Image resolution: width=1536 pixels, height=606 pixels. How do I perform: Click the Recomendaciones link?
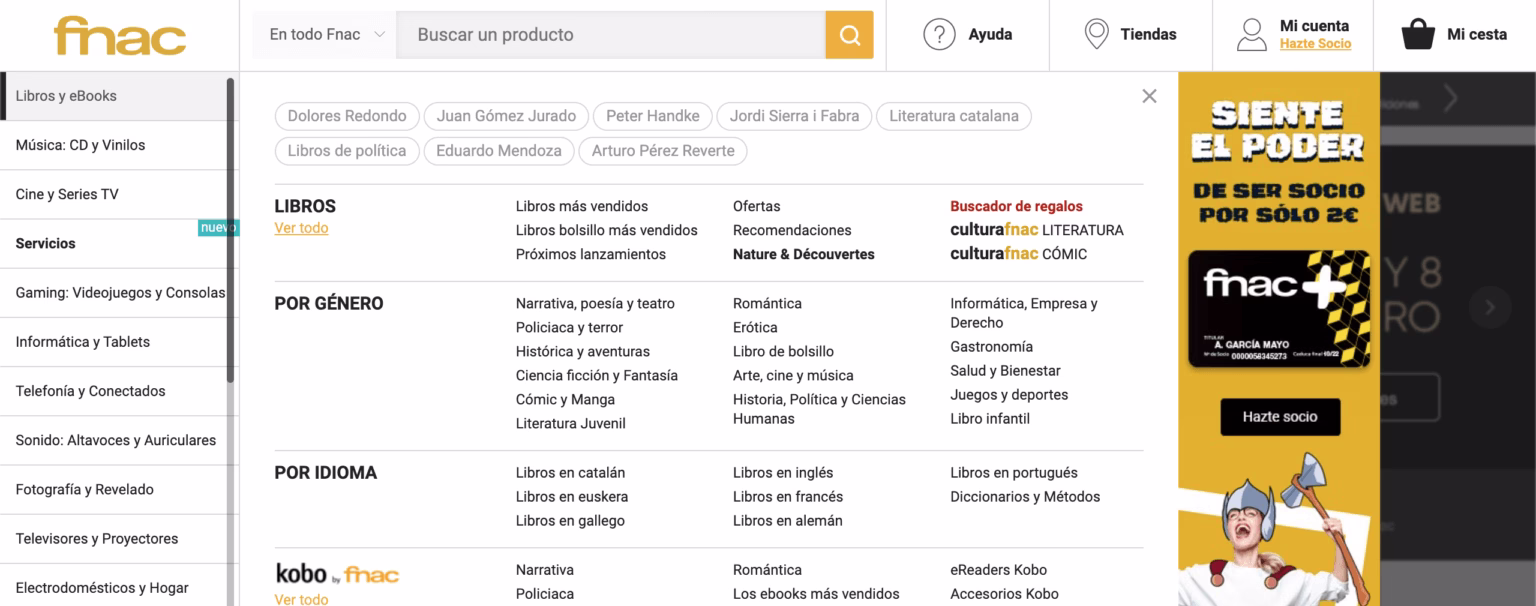click(x=792, y=230)
